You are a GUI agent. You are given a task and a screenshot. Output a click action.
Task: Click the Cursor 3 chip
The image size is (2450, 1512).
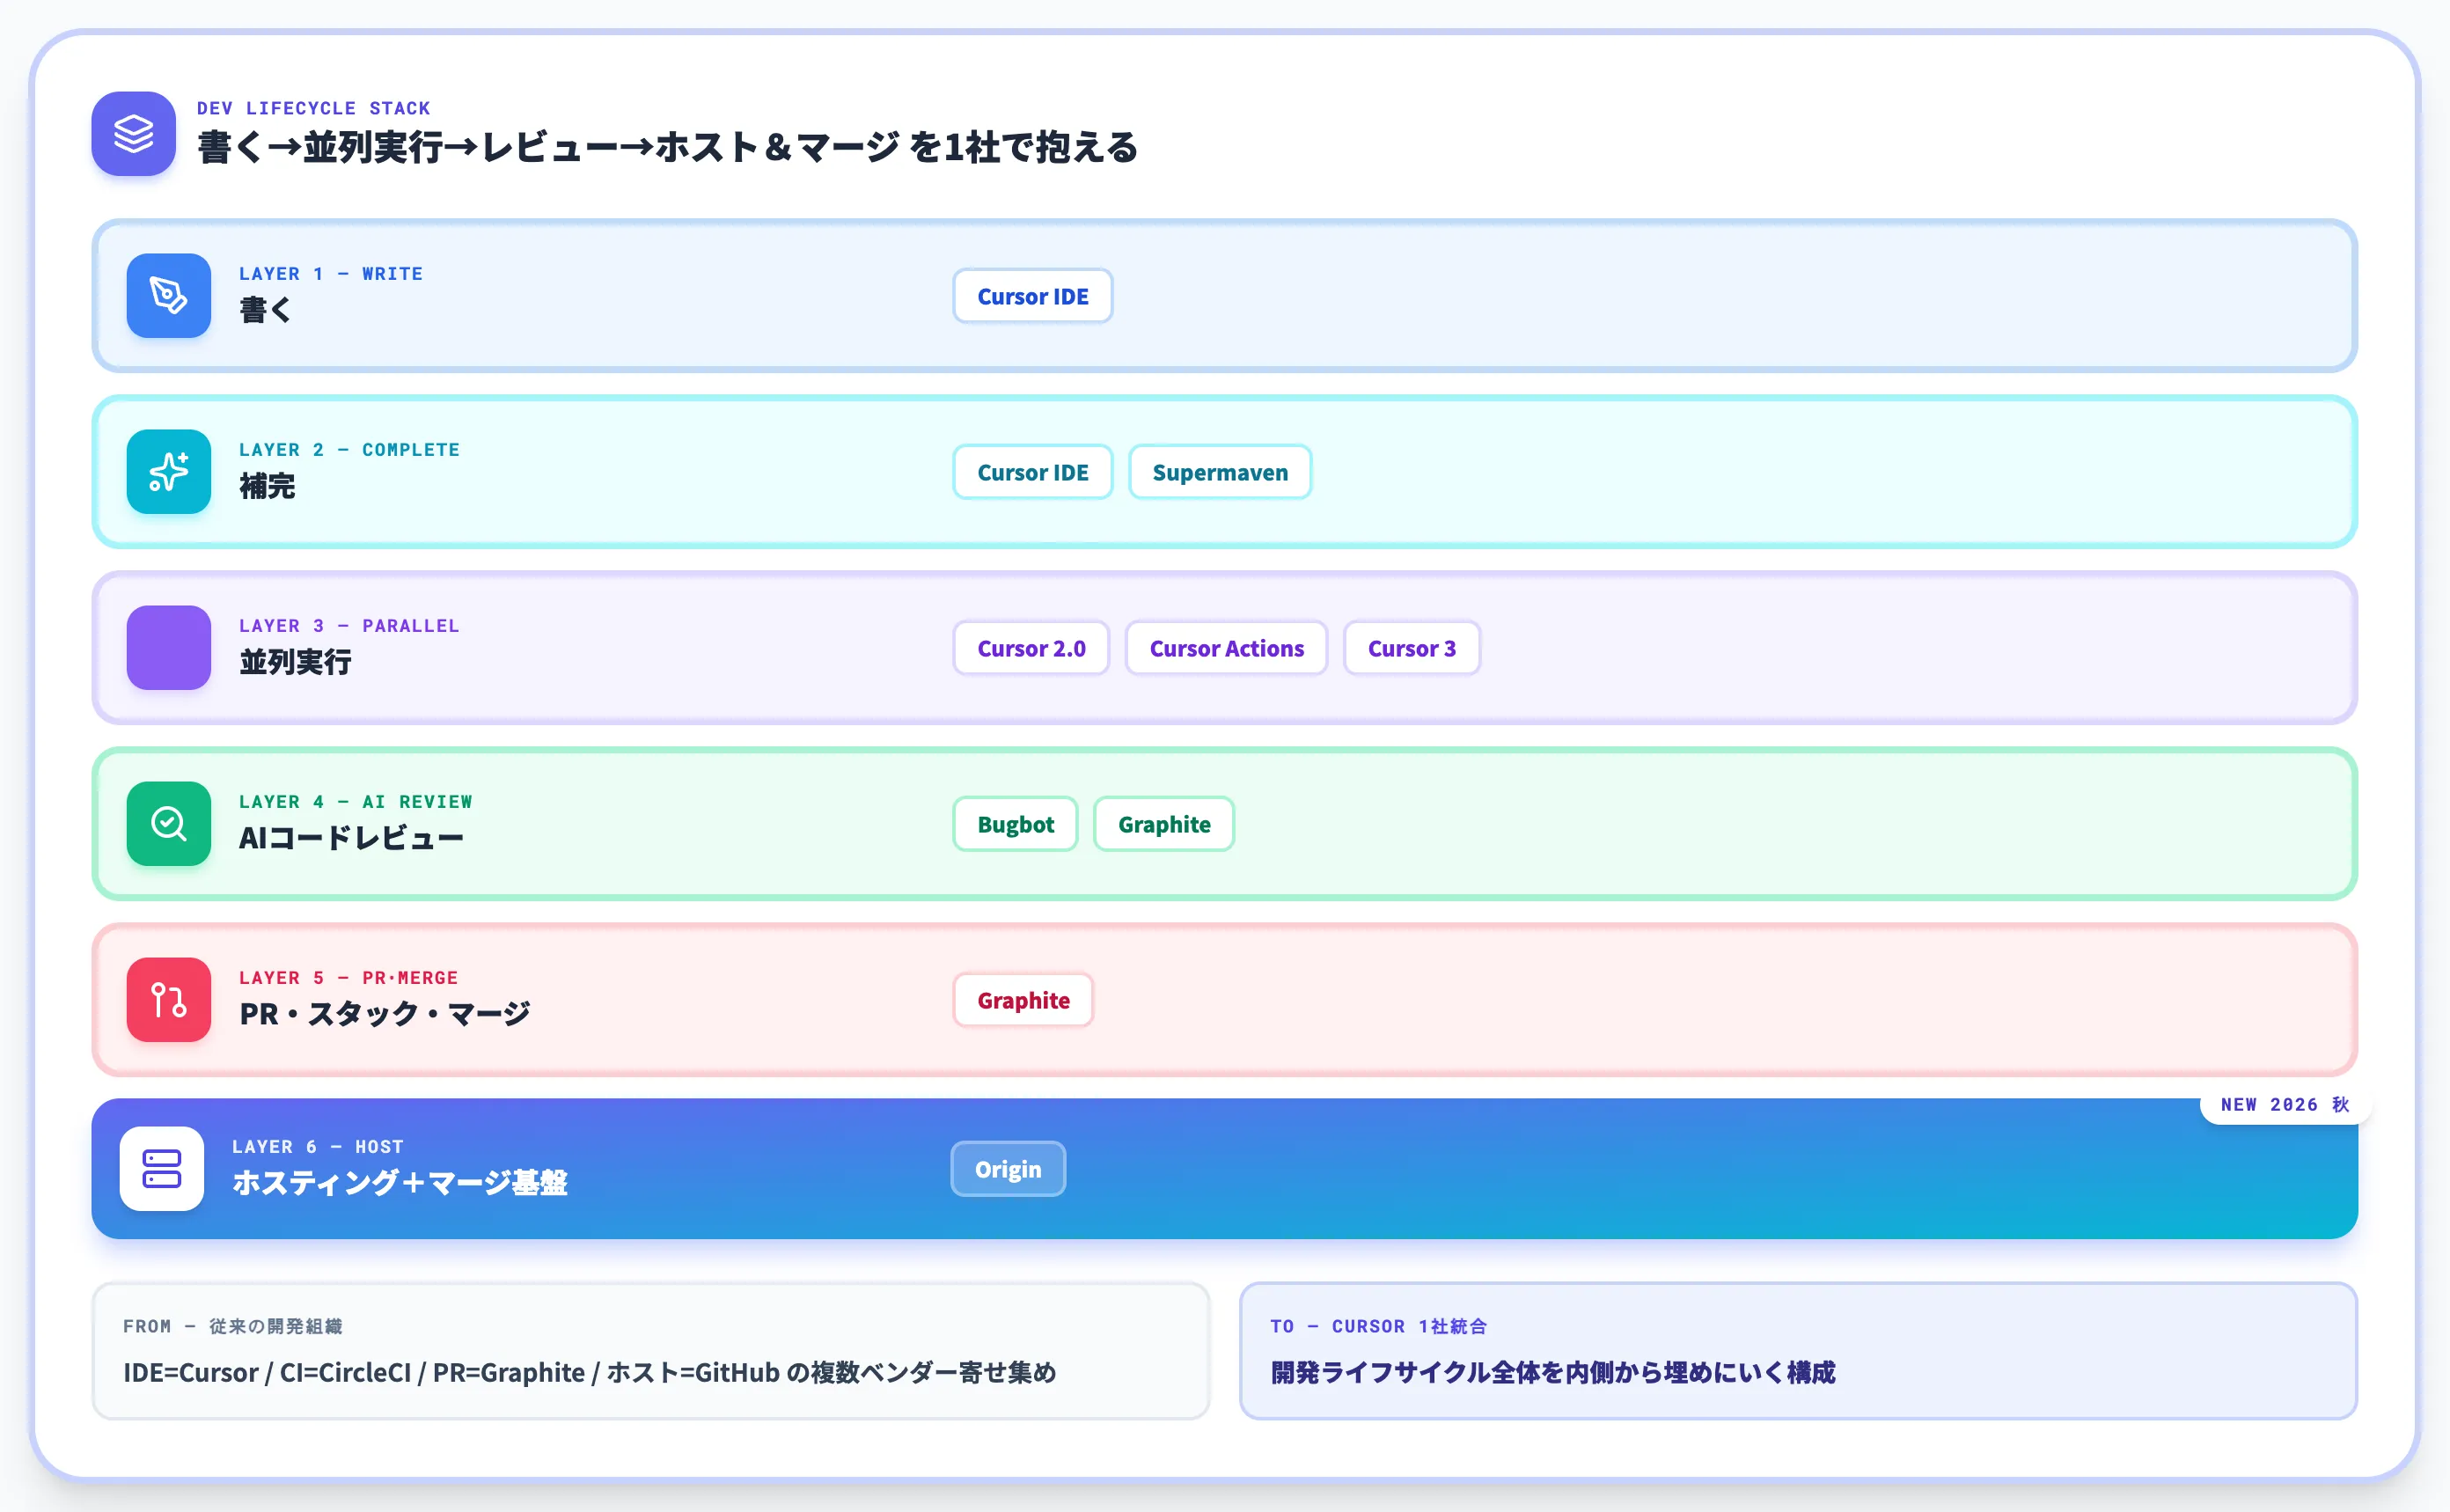point(1411,648)
